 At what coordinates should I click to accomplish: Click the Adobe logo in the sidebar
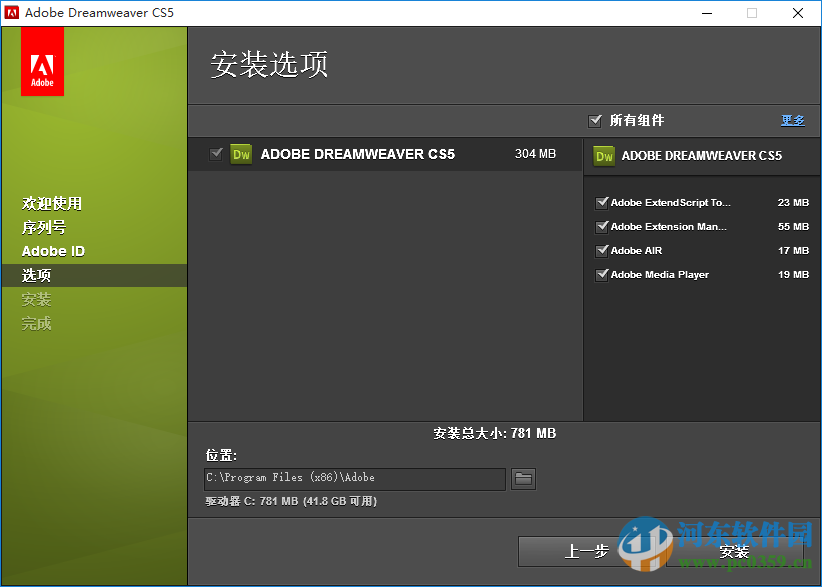(x=41, y=61)
